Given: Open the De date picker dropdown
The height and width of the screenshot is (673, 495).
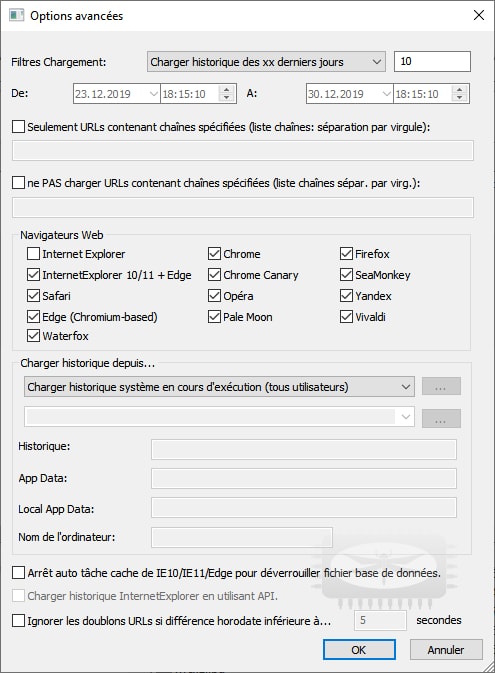Looking at the screenshot, I should click(153, 94).
